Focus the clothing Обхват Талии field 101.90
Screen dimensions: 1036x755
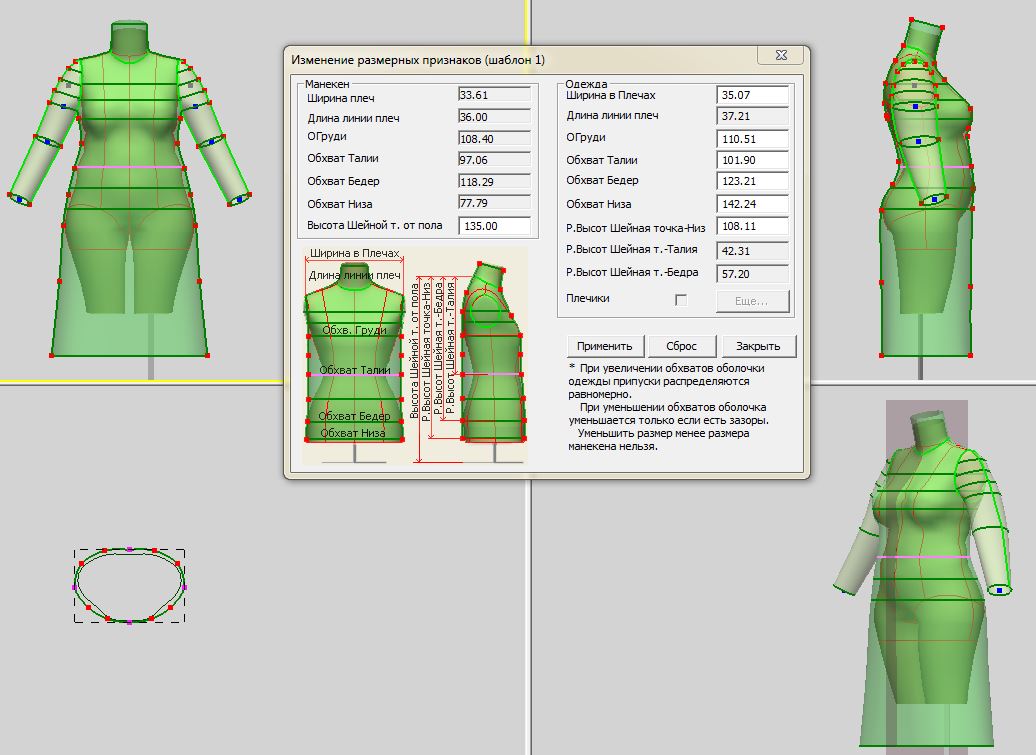point(752,161)
